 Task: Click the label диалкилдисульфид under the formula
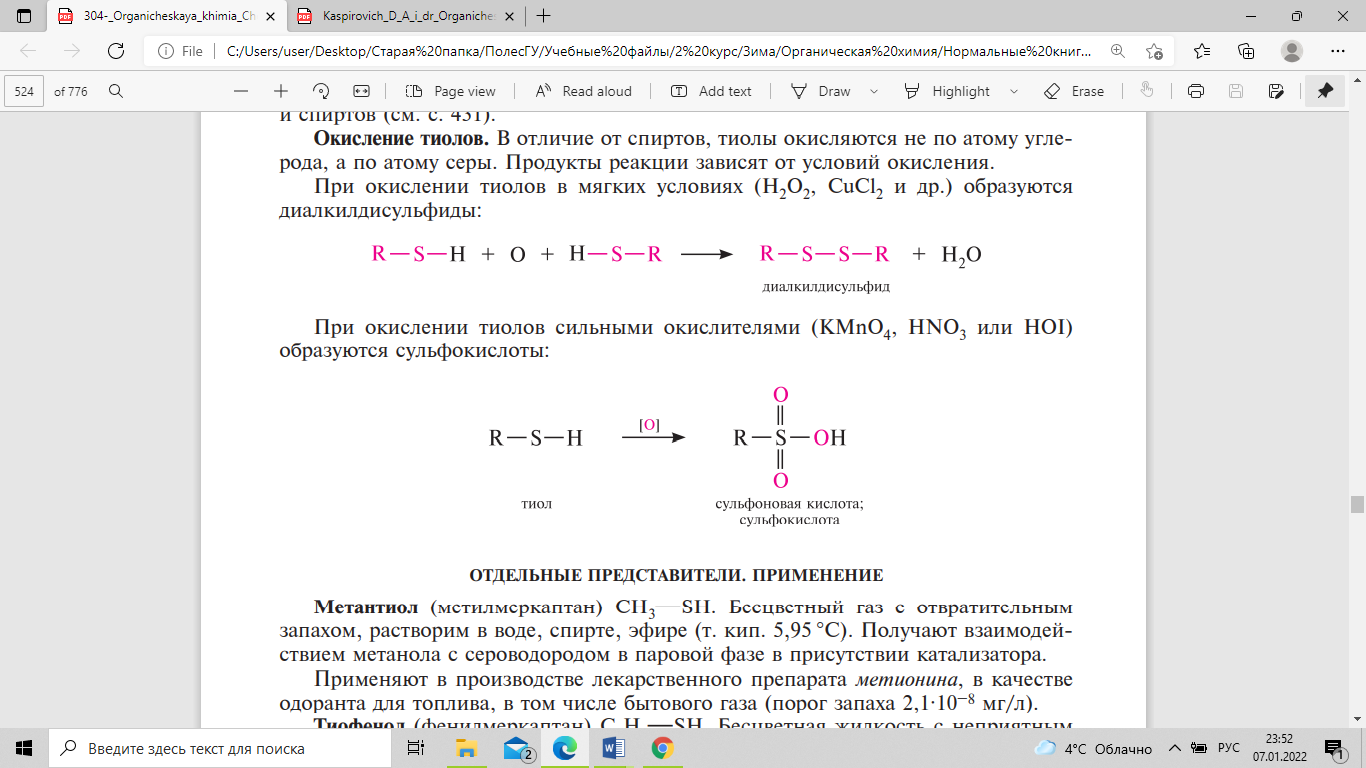coord(826,286)
